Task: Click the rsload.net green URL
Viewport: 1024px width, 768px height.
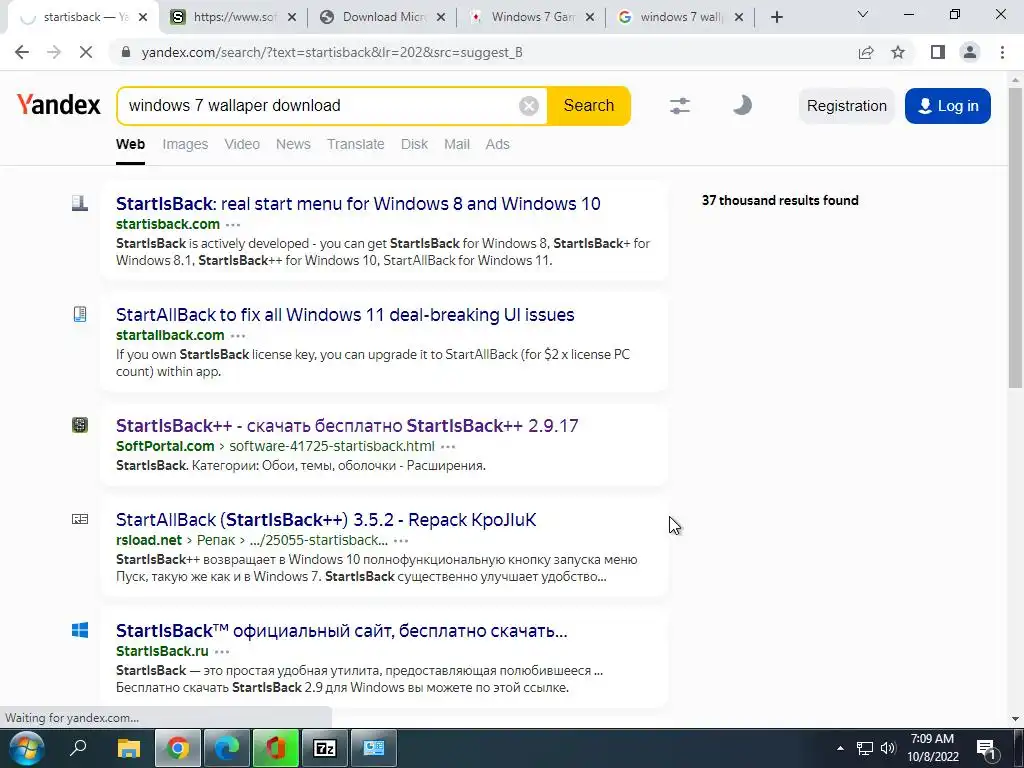Action: click(149, 540)
